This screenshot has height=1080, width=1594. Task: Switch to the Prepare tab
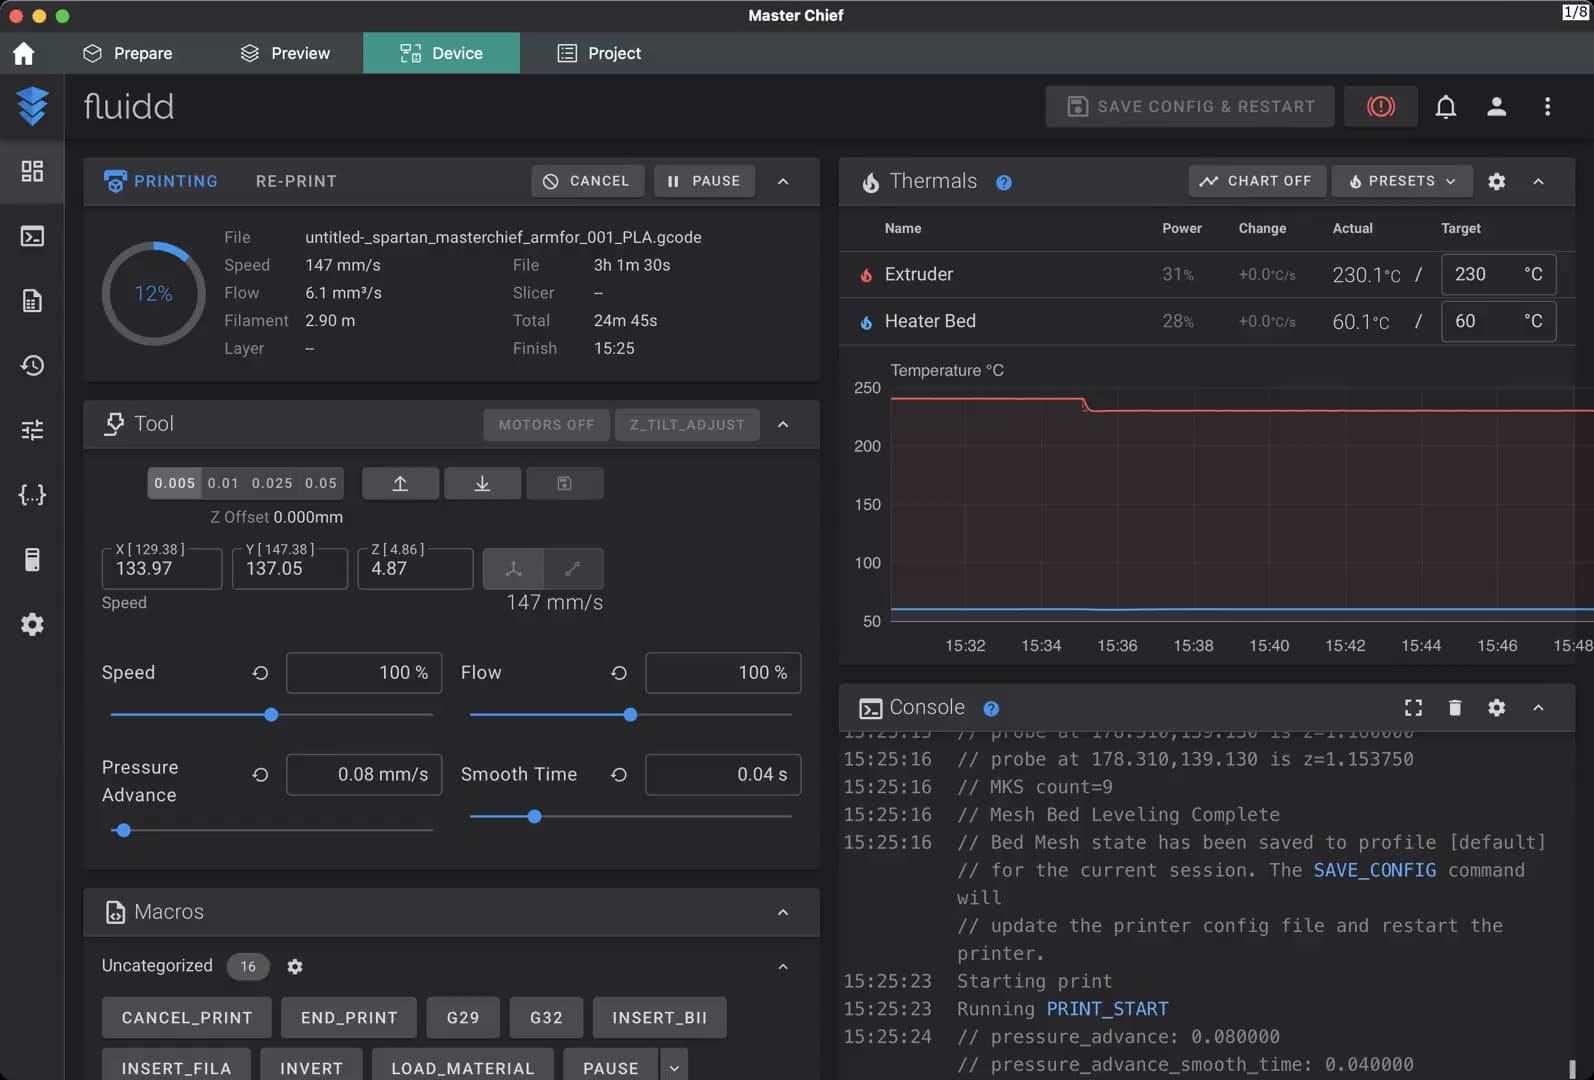(127, 53)
